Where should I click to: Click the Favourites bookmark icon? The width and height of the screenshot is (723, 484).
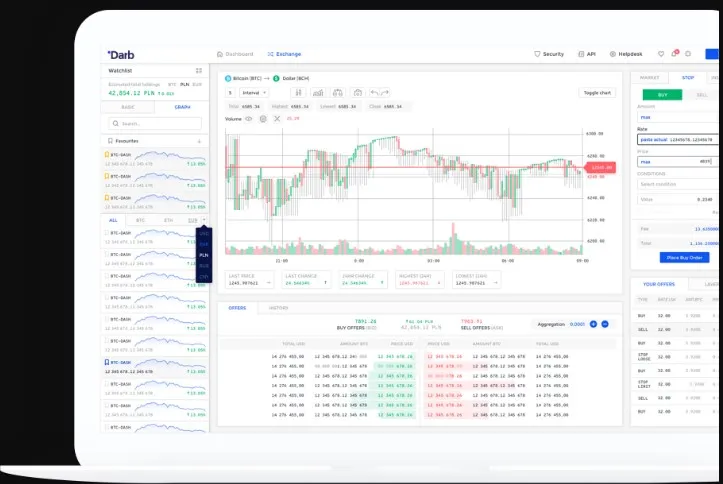110,141
